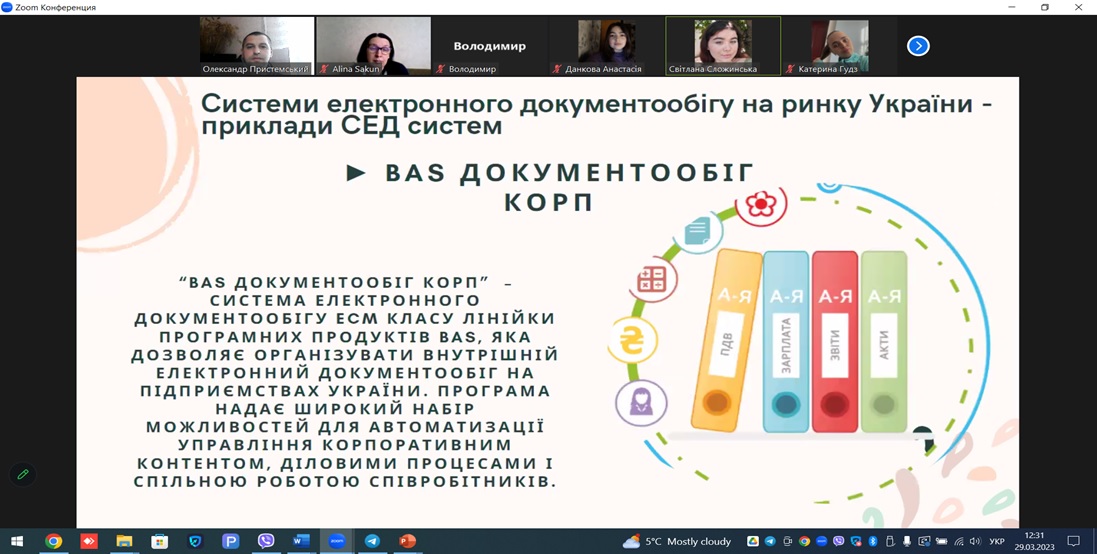Viewport: 1097px width, 554px height.
Task: Click battery status tray icon
Action: 942,541
